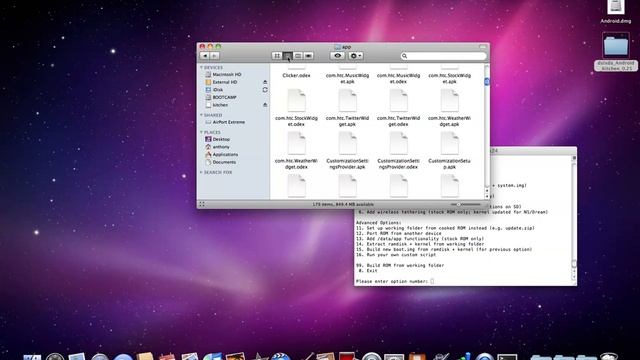Open Documents in the sidebar

pos(221,162)
